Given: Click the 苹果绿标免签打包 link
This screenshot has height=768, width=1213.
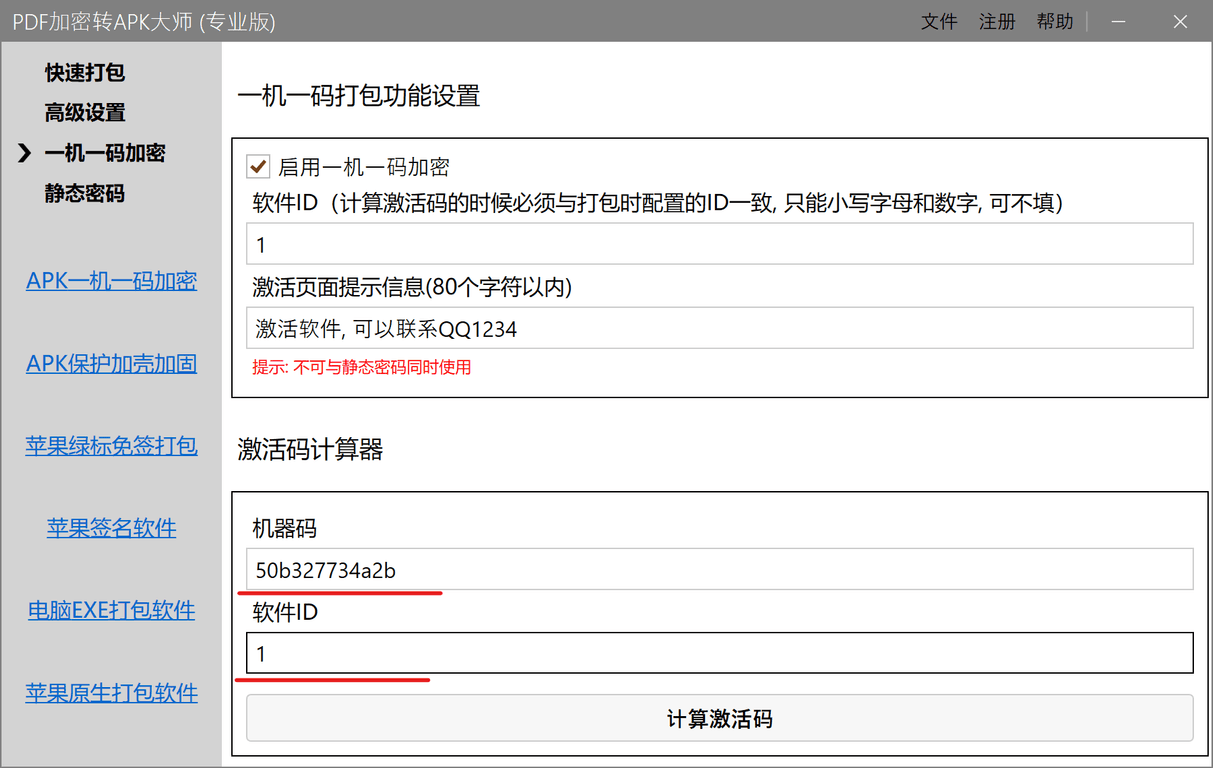Looking at the screenshot, I should (111, 445).
